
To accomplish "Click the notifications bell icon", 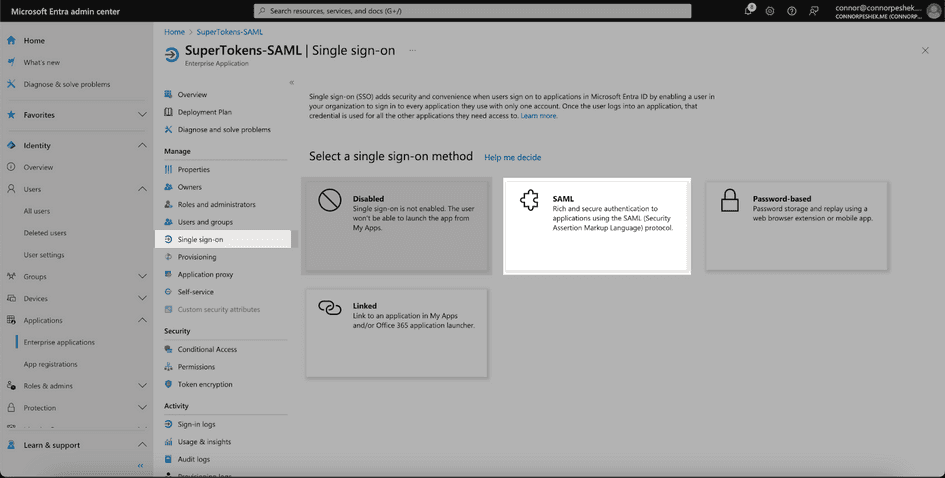I will pyautogui.click(x=748, y=11).
